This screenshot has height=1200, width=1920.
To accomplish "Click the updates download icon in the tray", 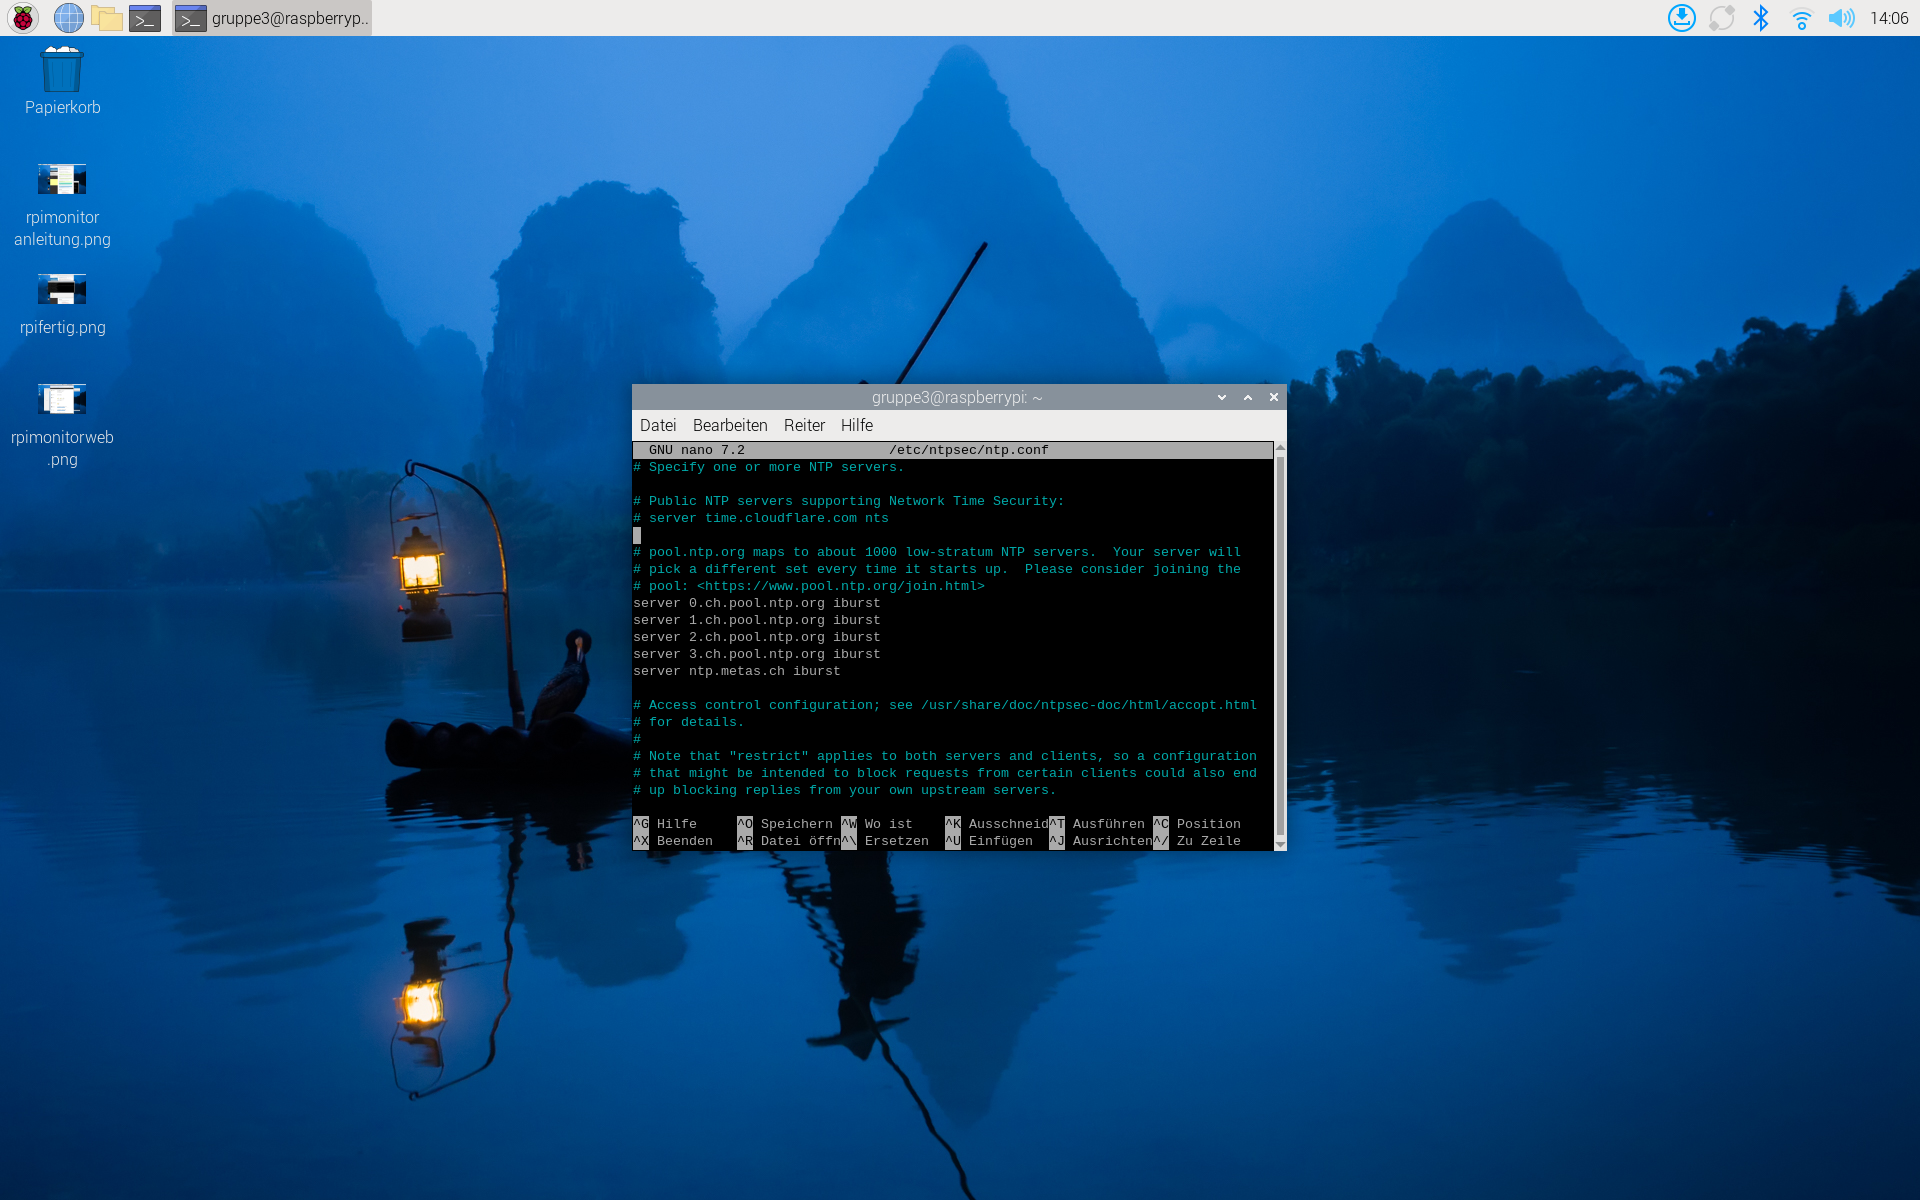I will tap(1681, 18).
